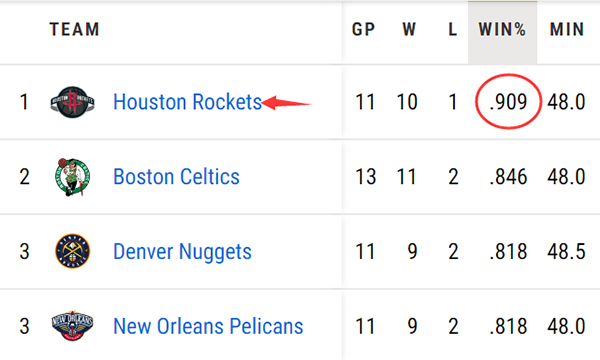Sort by the TEAM column header
The height and width of the screenshot is (360, 600).
(75, 29)
